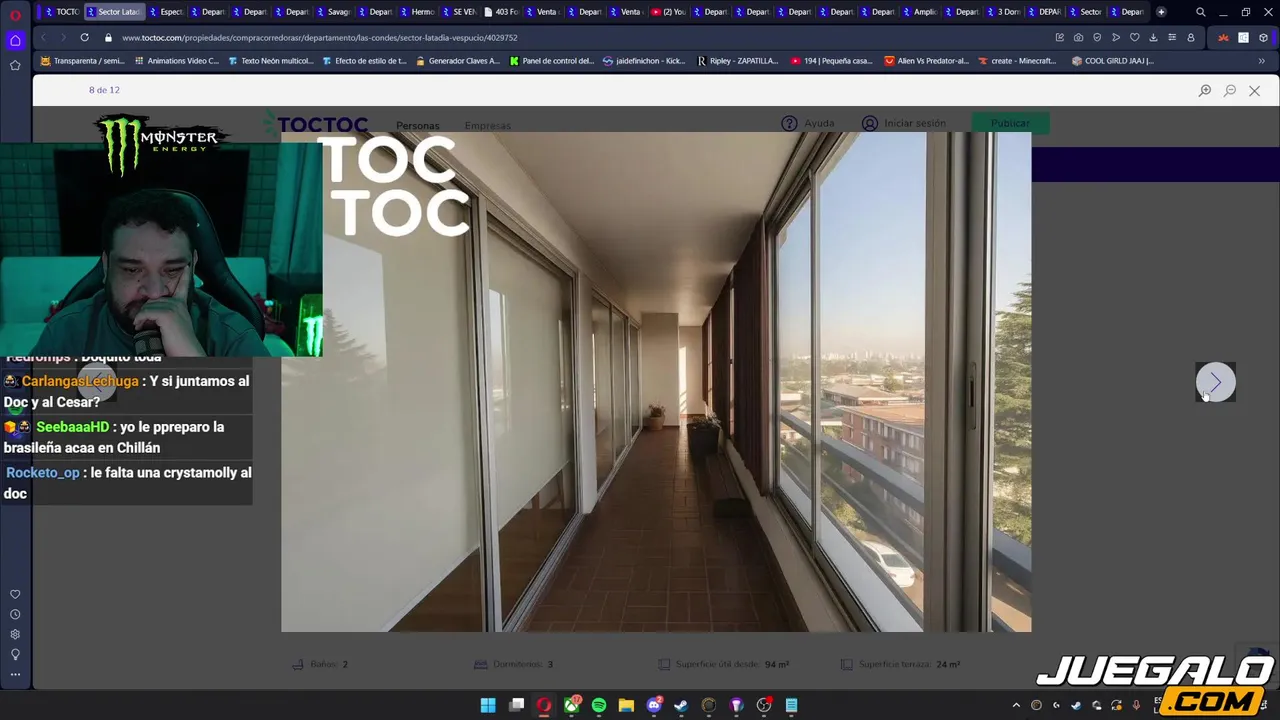The image size is (1280, 720).
Task: Go forward with the browser arrow
Action: point(63,37)
